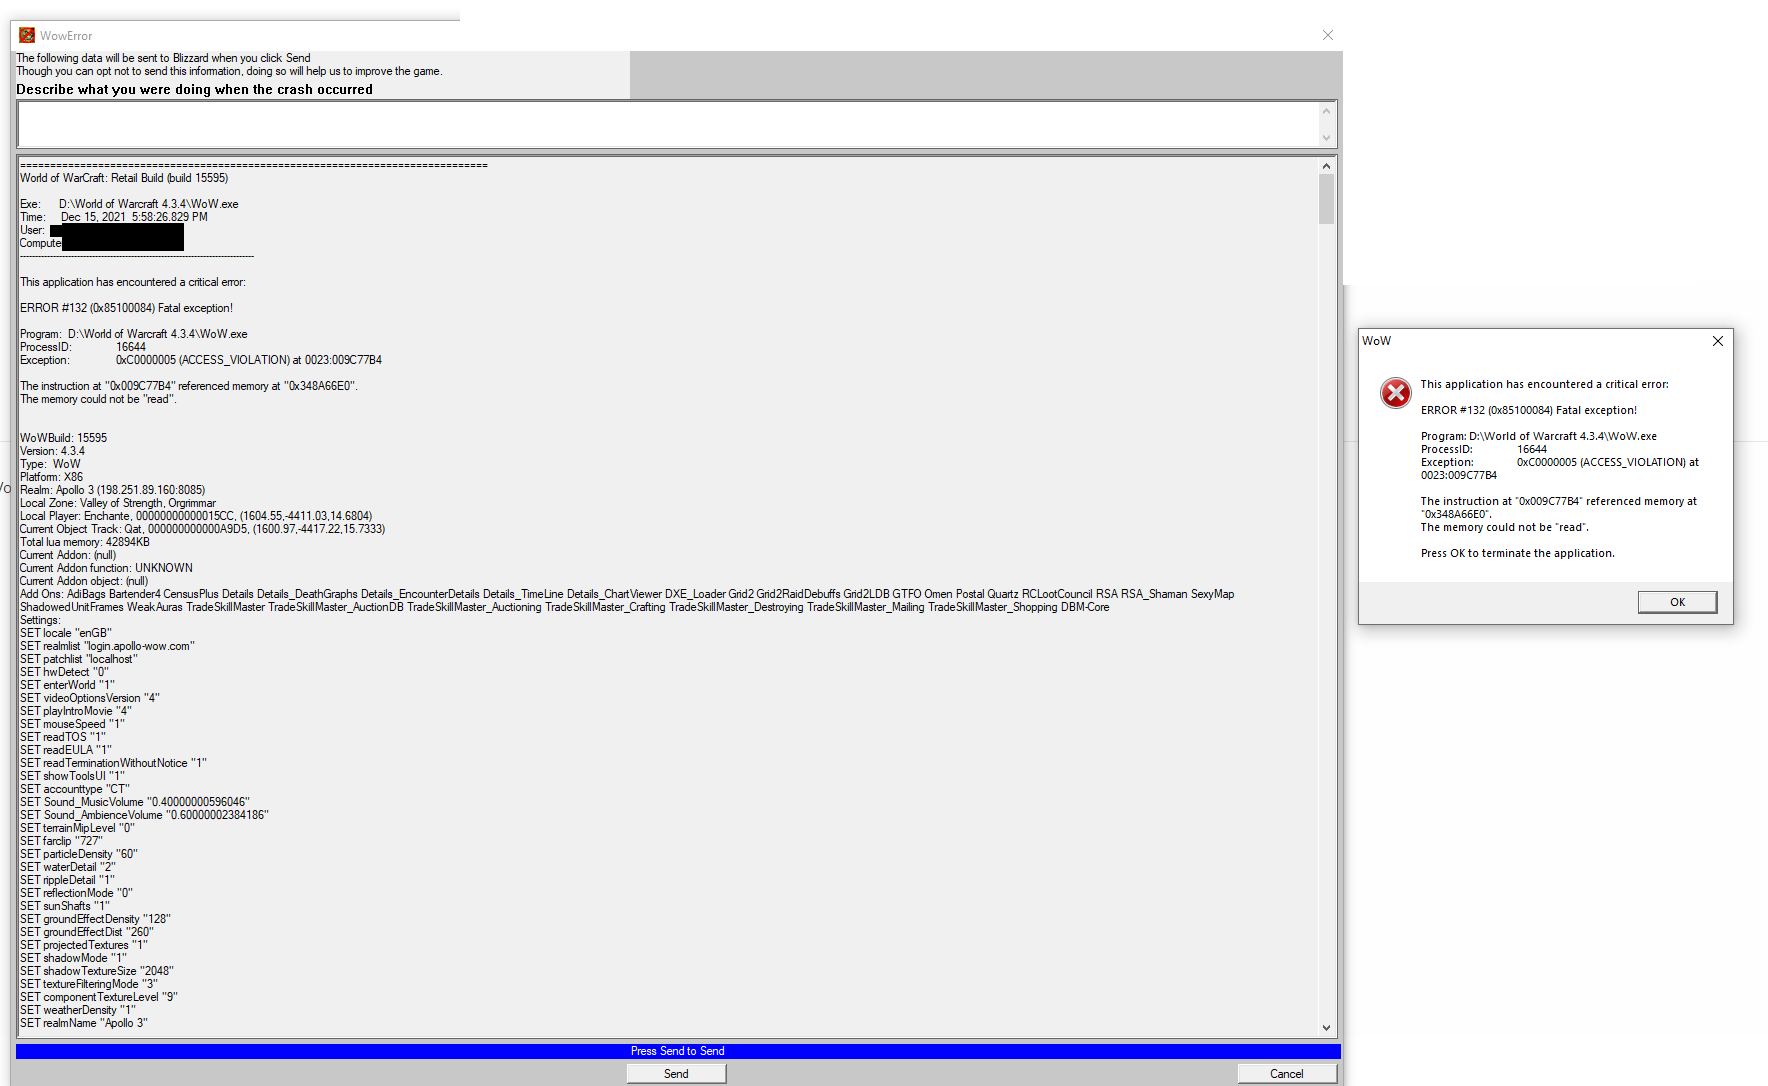Screen dimensions: 1768x1086
Task: Click the 'Platform: X86' line
Action: (x=51, y=477)
